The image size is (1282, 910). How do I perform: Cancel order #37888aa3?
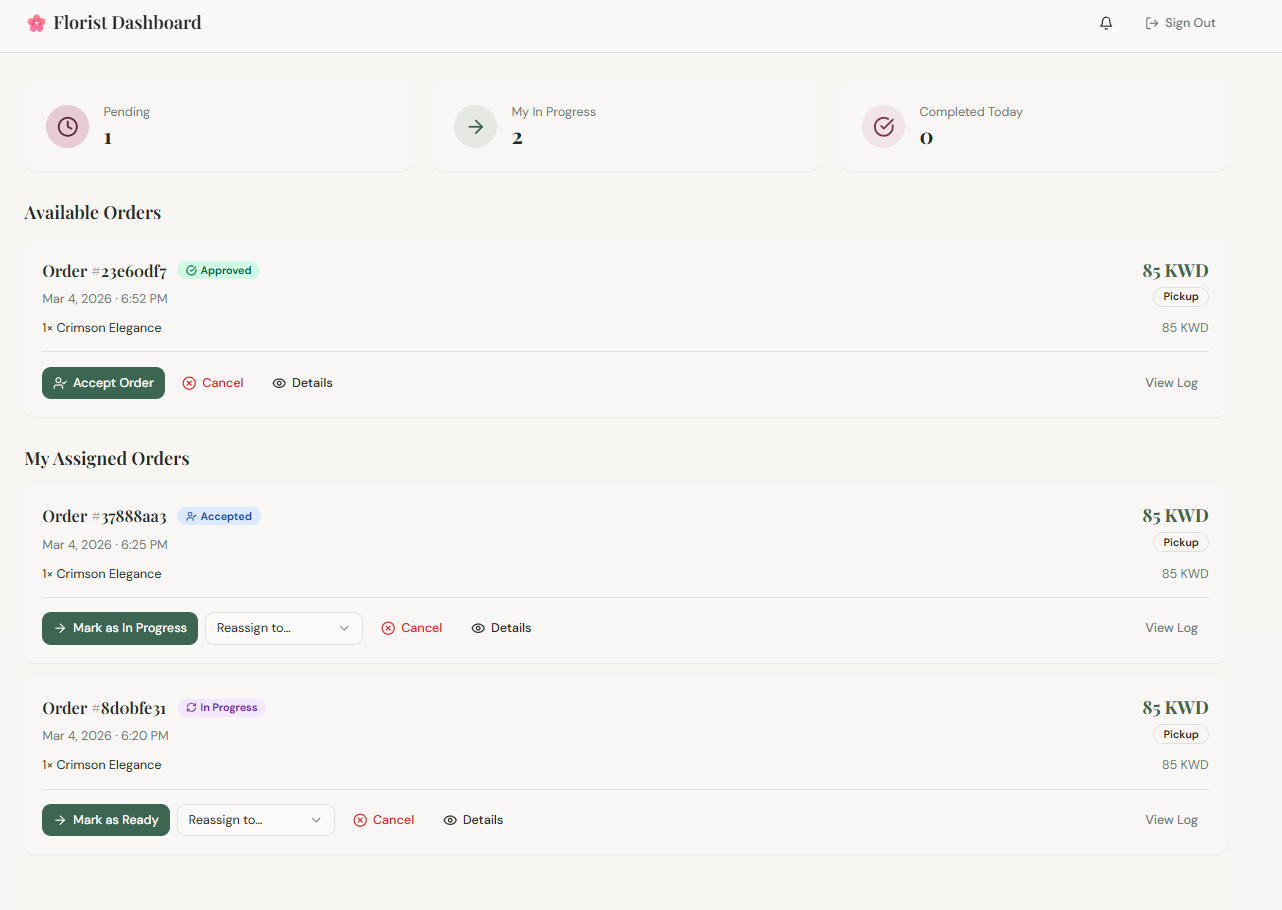(x=412, y=628)
